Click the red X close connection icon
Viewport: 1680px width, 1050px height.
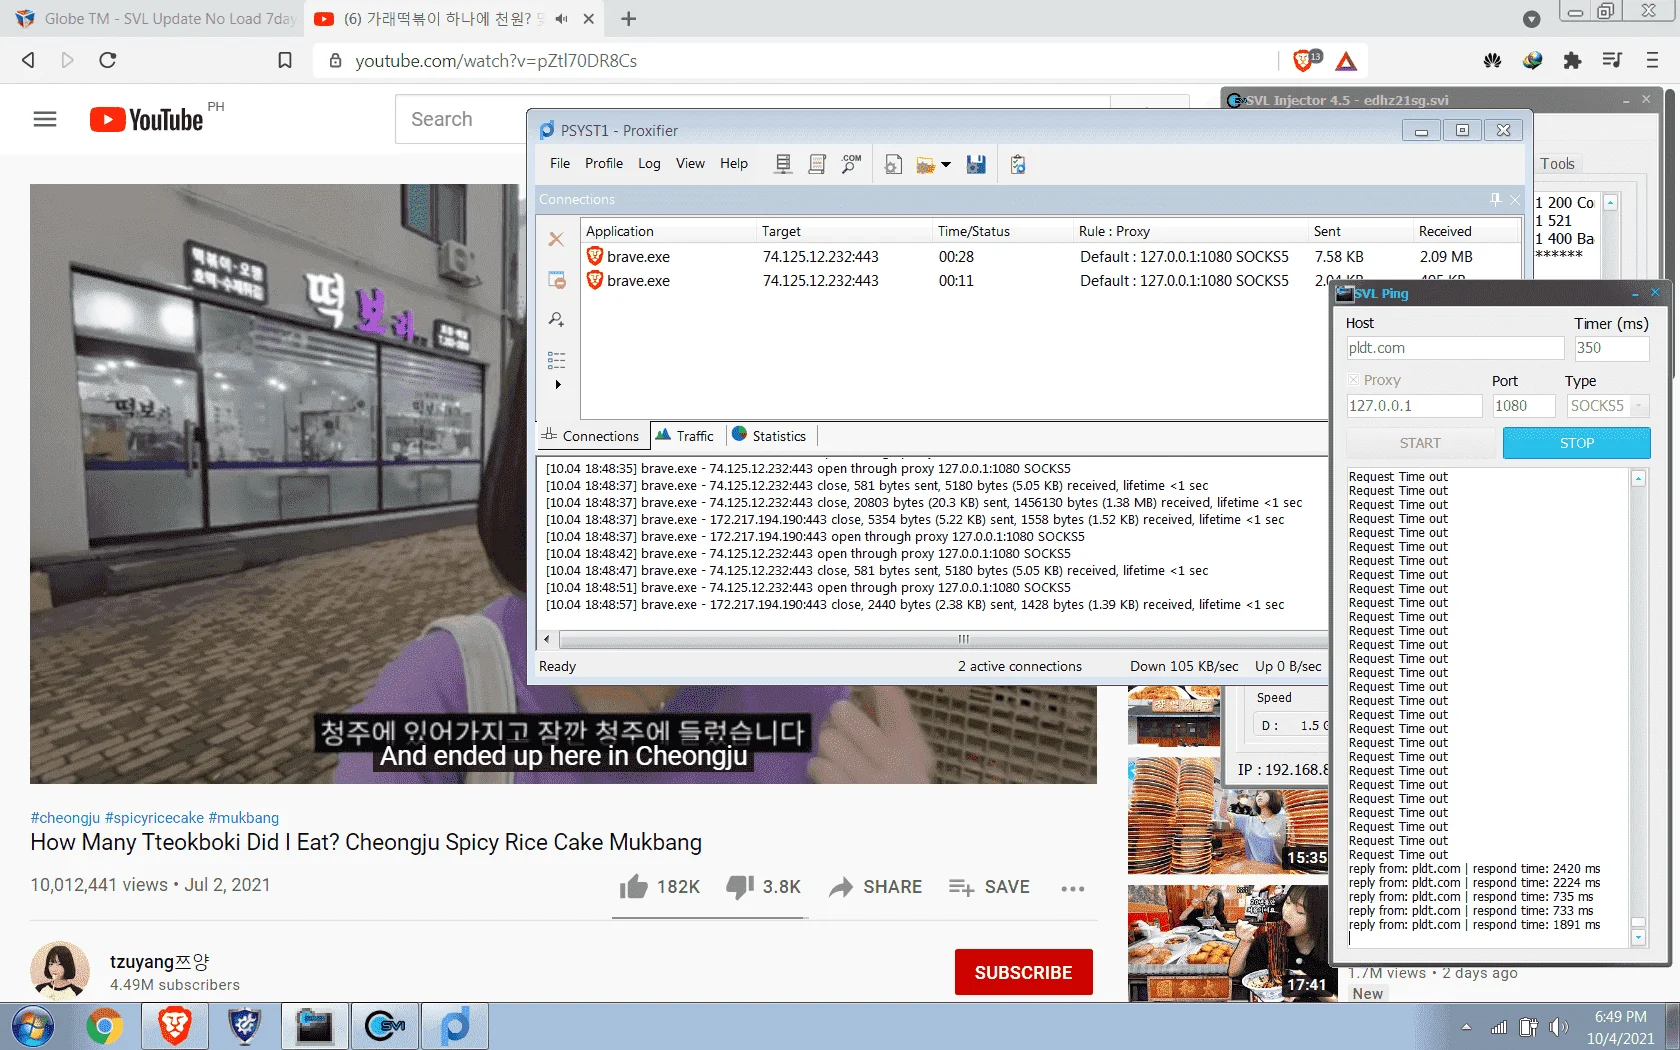[x=556, y=239]
